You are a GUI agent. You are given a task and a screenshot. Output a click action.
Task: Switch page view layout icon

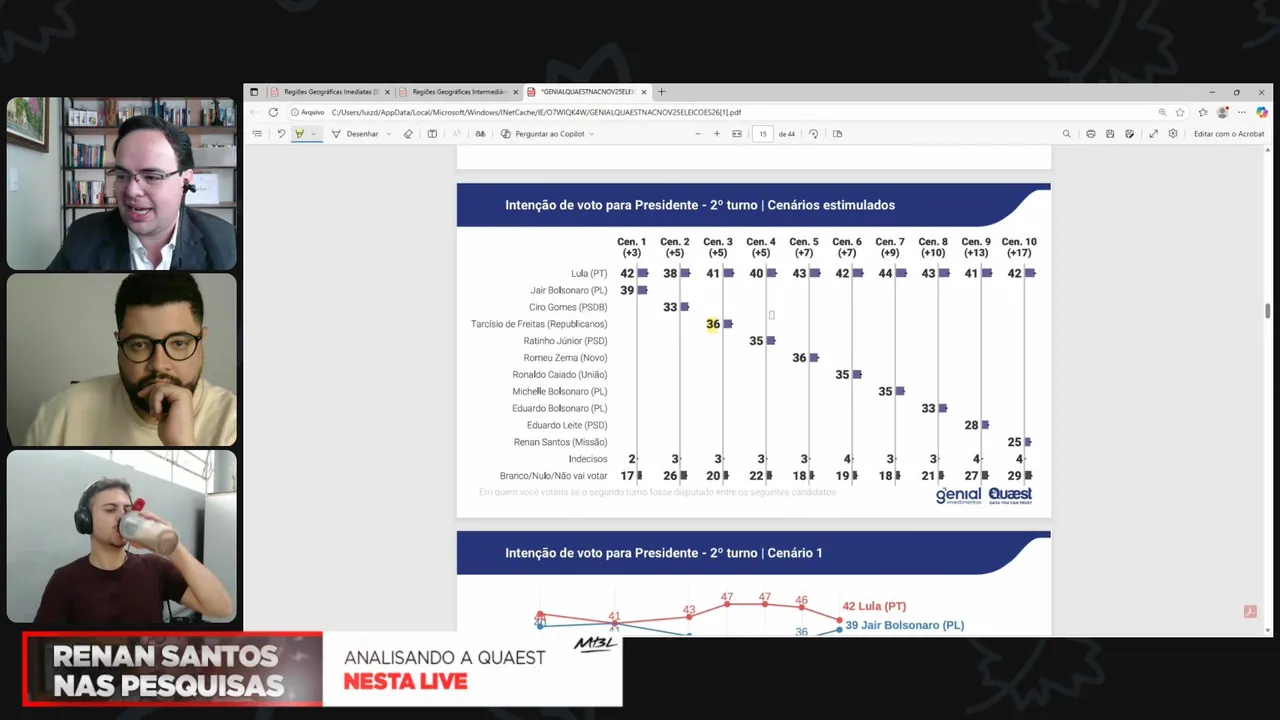coord(837,134)
